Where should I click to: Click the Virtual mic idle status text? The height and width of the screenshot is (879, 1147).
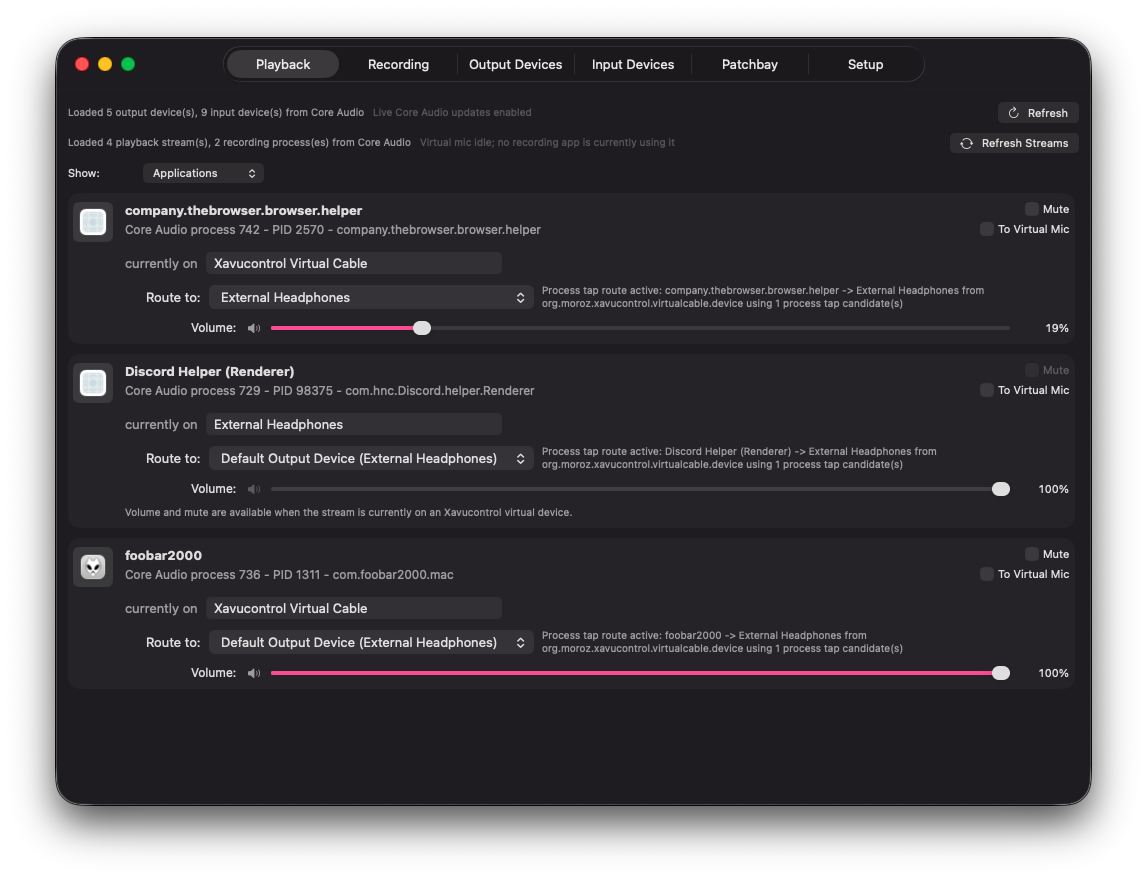coord(547,143)
